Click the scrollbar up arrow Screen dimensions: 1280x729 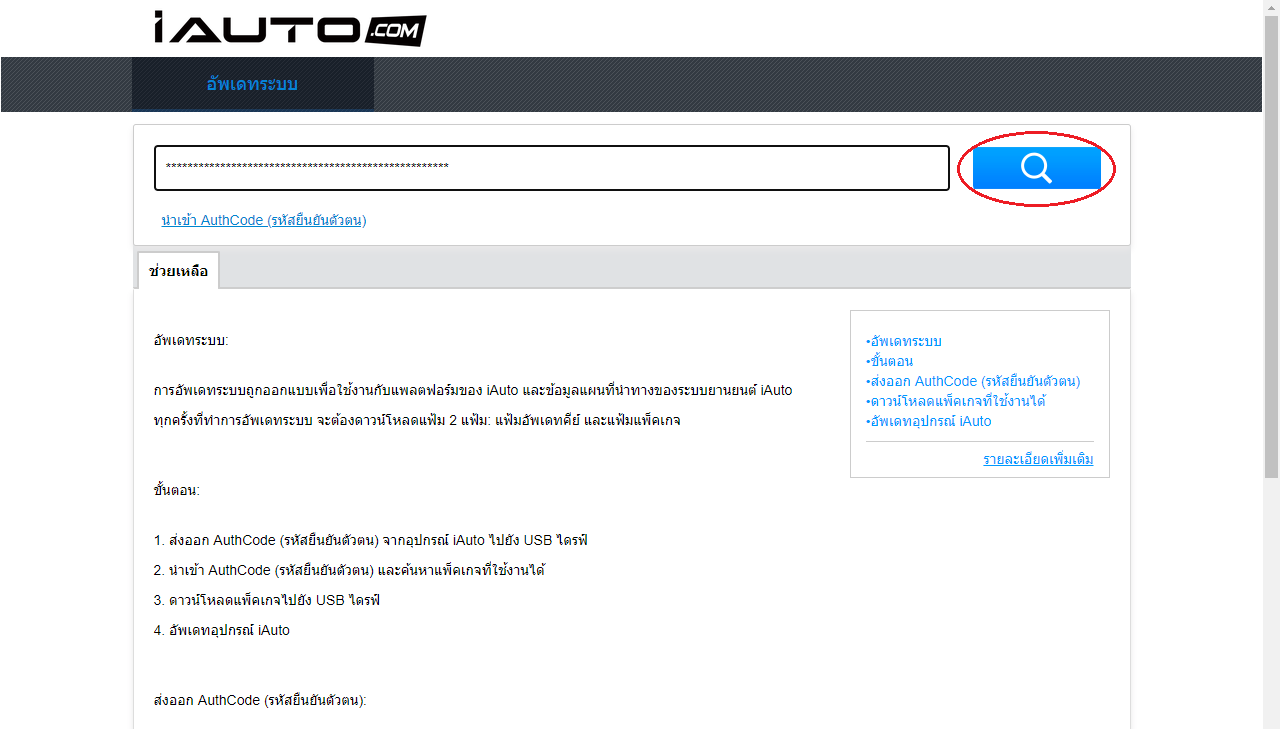click(1271, 8)
